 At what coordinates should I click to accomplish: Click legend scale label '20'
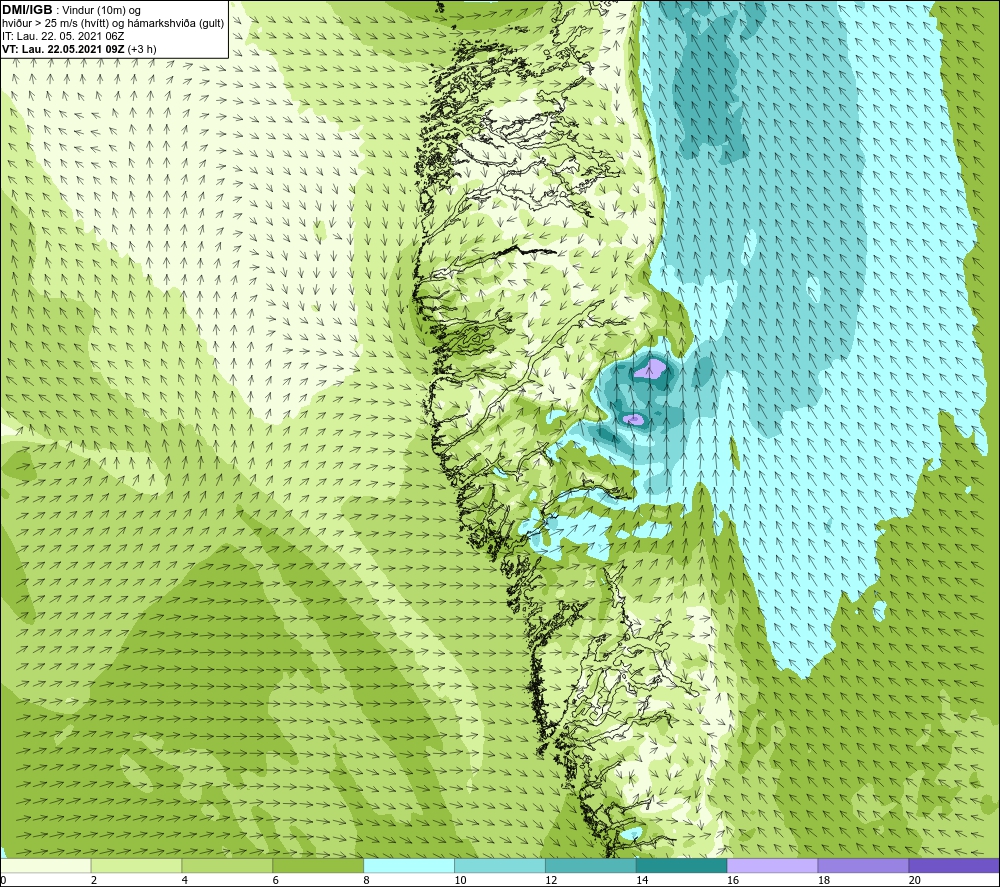pos(915,880)
